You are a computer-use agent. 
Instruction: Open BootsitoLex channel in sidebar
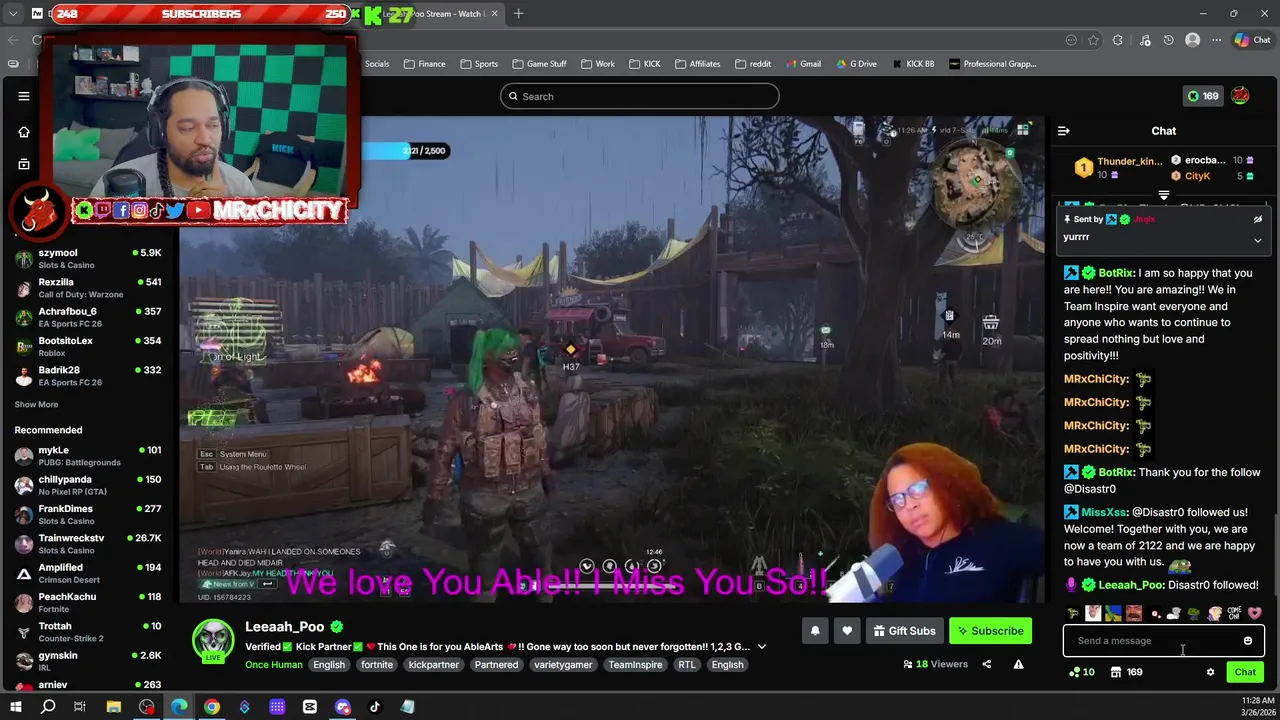[x=88, y=347]
